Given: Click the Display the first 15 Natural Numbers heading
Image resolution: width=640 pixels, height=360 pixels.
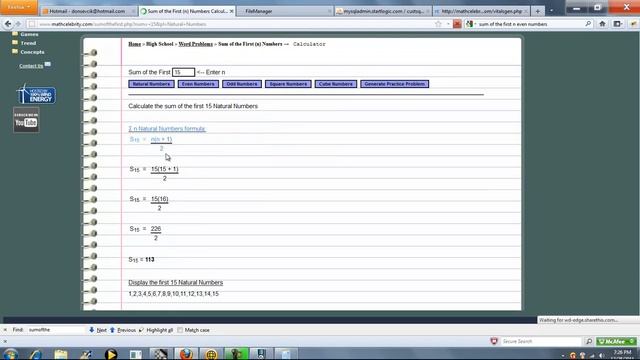Looking at the screenshot, I should coord(176,282).
